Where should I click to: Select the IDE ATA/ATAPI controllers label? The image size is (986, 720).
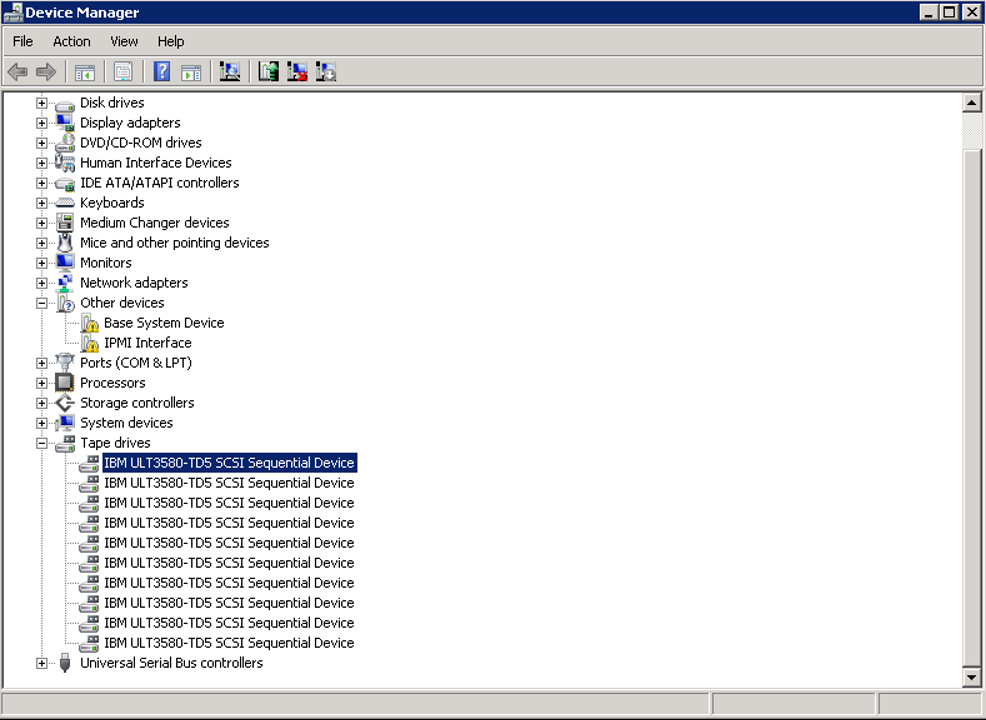(160, 183)
